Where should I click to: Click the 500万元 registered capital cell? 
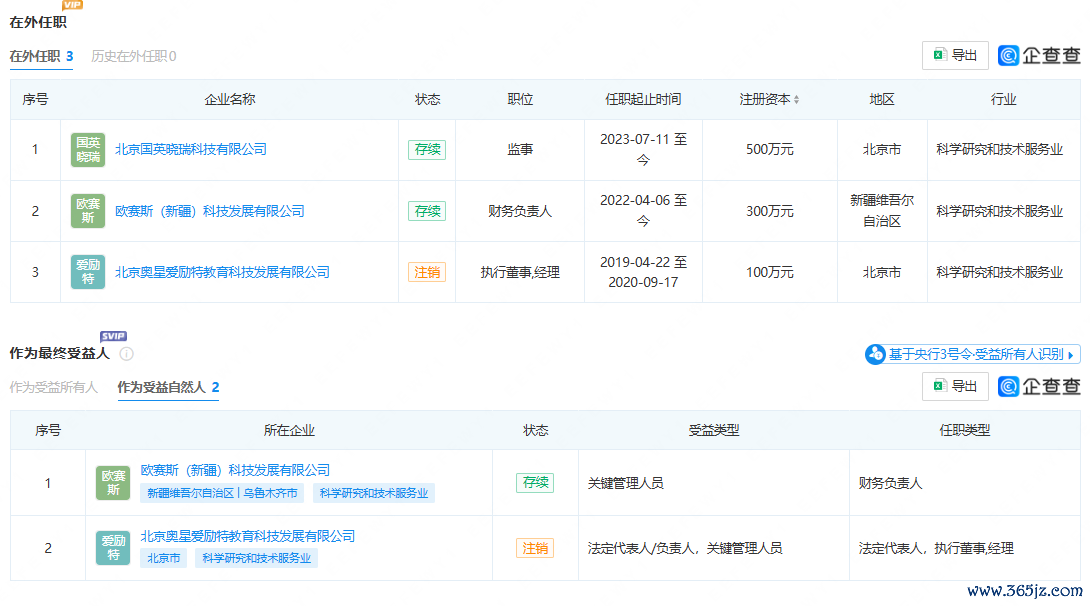pos(770,149)
